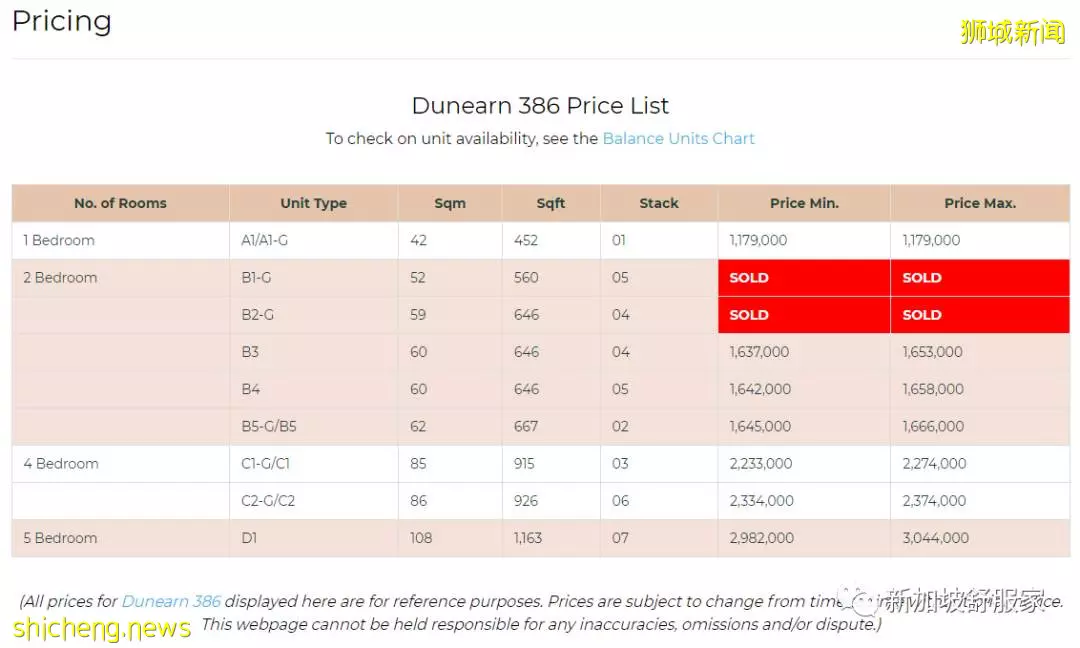Image resolution: width=1080 pixels, height=648 pixels.
Task: Click the minimum price 2,334,000
Action: point(762,501)
